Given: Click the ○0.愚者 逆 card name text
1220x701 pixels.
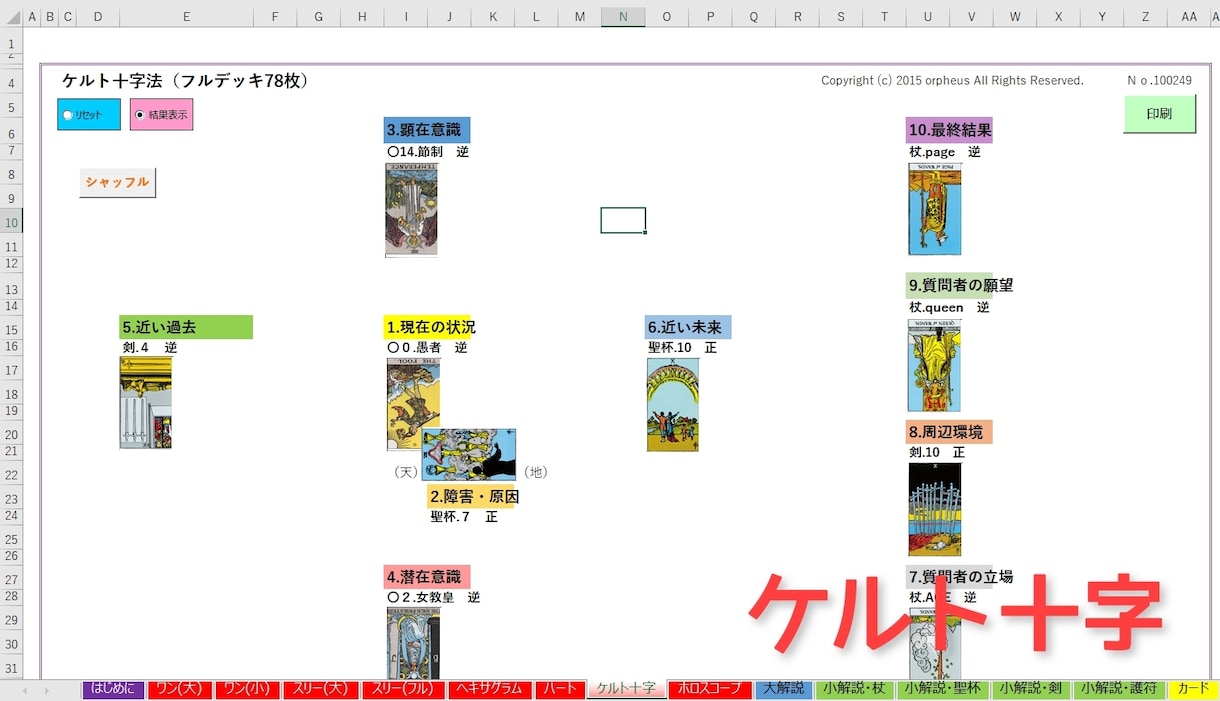Looking at the screenshot, I should [427, 348].
